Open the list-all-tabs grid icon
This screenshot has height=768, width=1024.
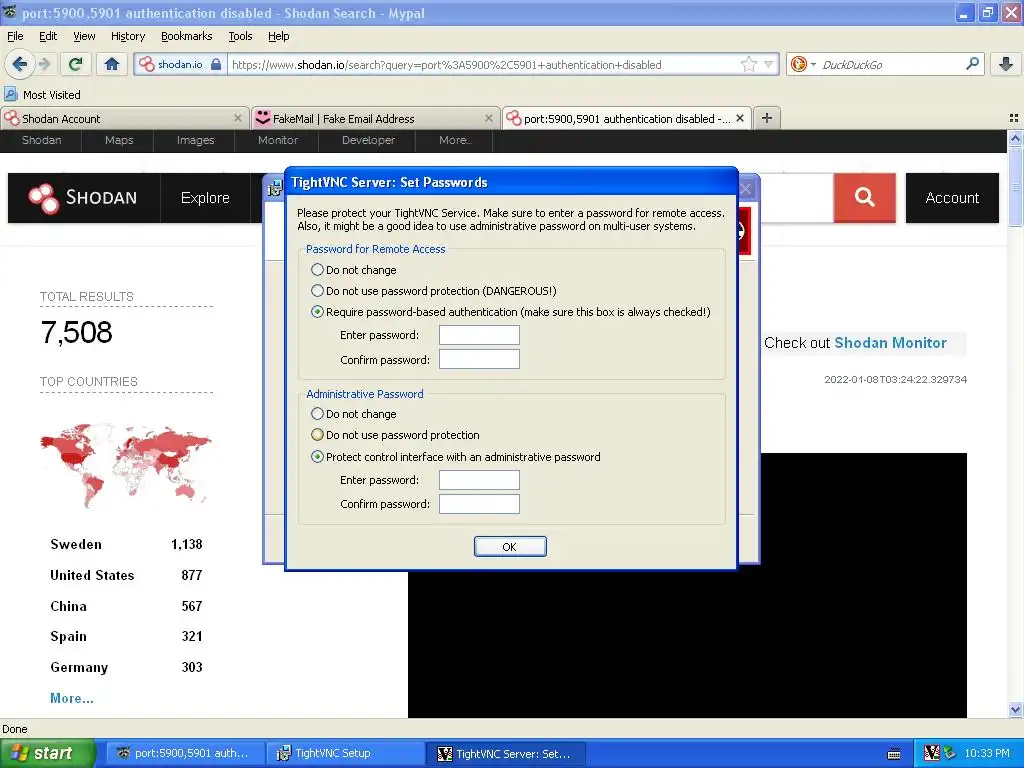1014,118
